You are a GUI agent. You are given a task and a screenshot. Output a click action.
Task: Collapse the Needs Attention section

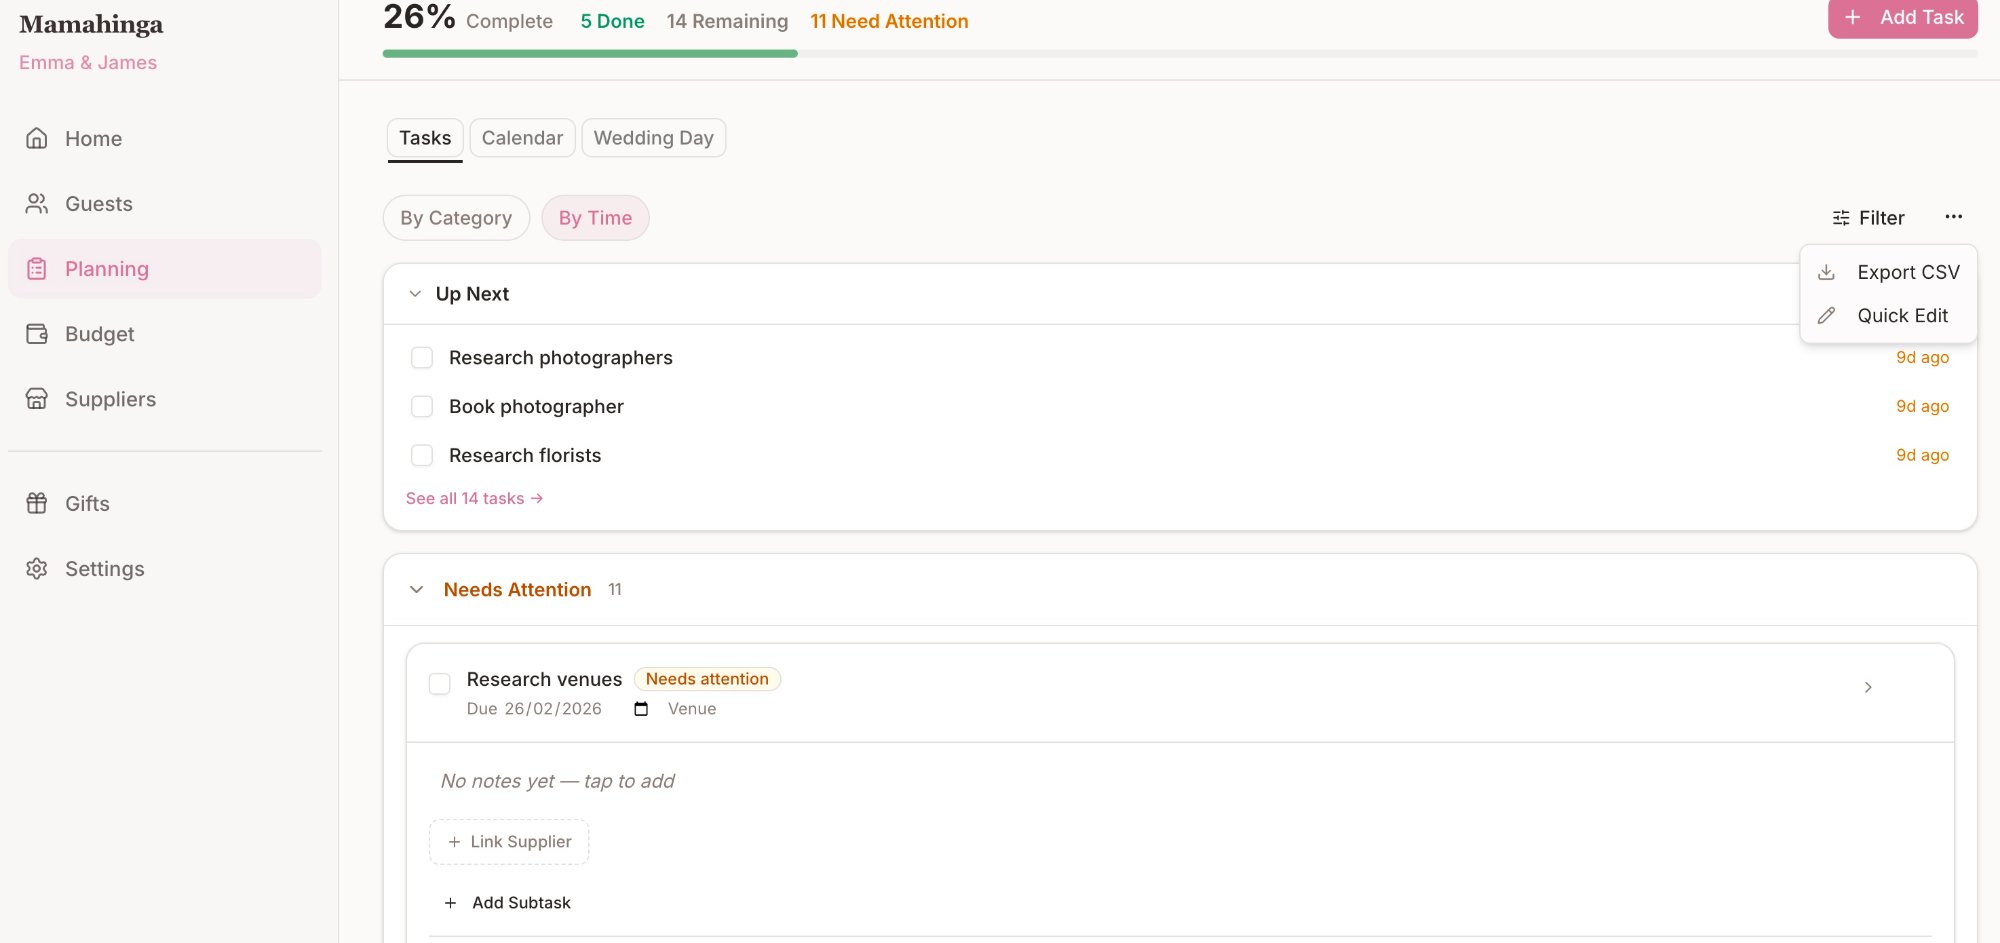[417, 589]
